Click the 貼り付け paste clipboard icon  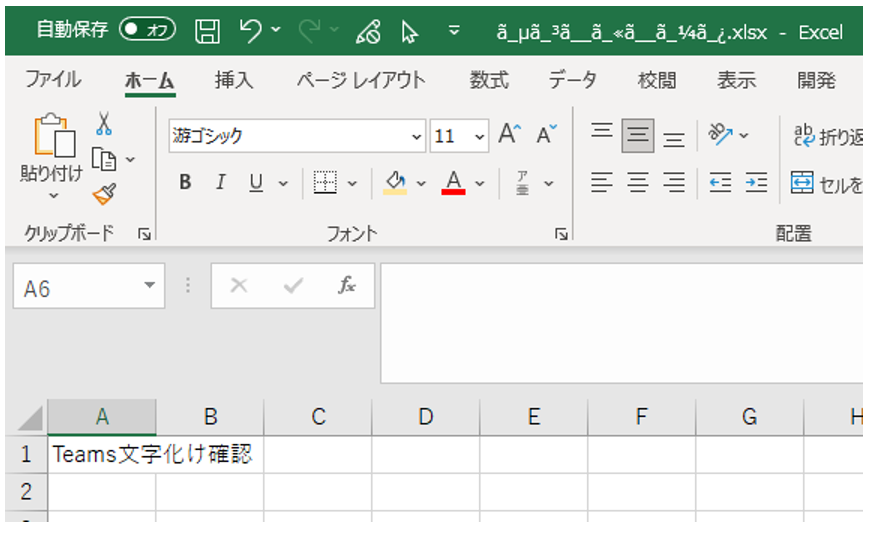54,135
